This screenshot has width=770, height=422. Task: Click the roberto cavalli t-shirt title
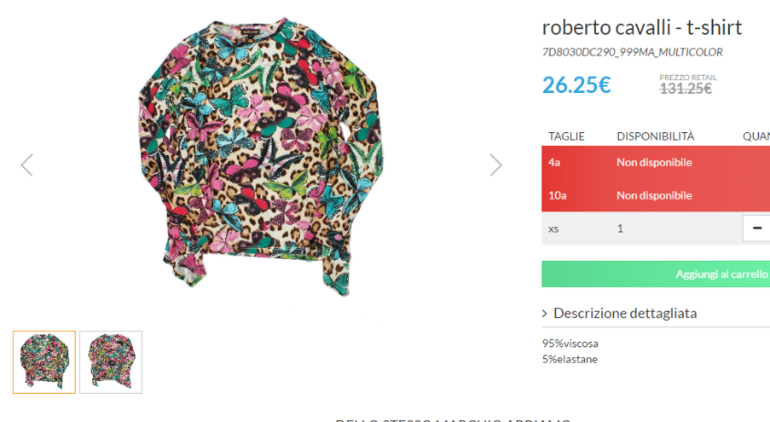642,27
